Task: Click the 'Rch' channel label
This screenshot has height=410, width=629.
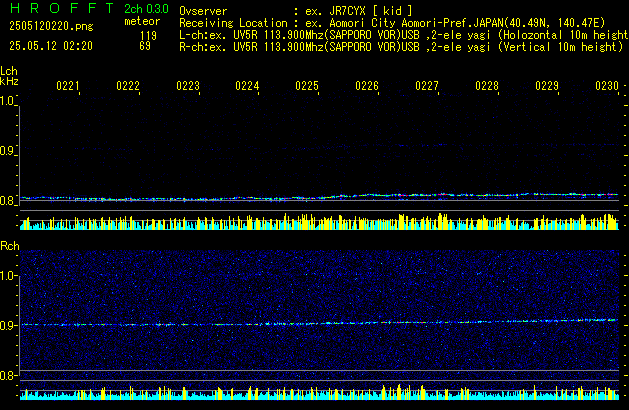Action: click(x=10, y=246)
